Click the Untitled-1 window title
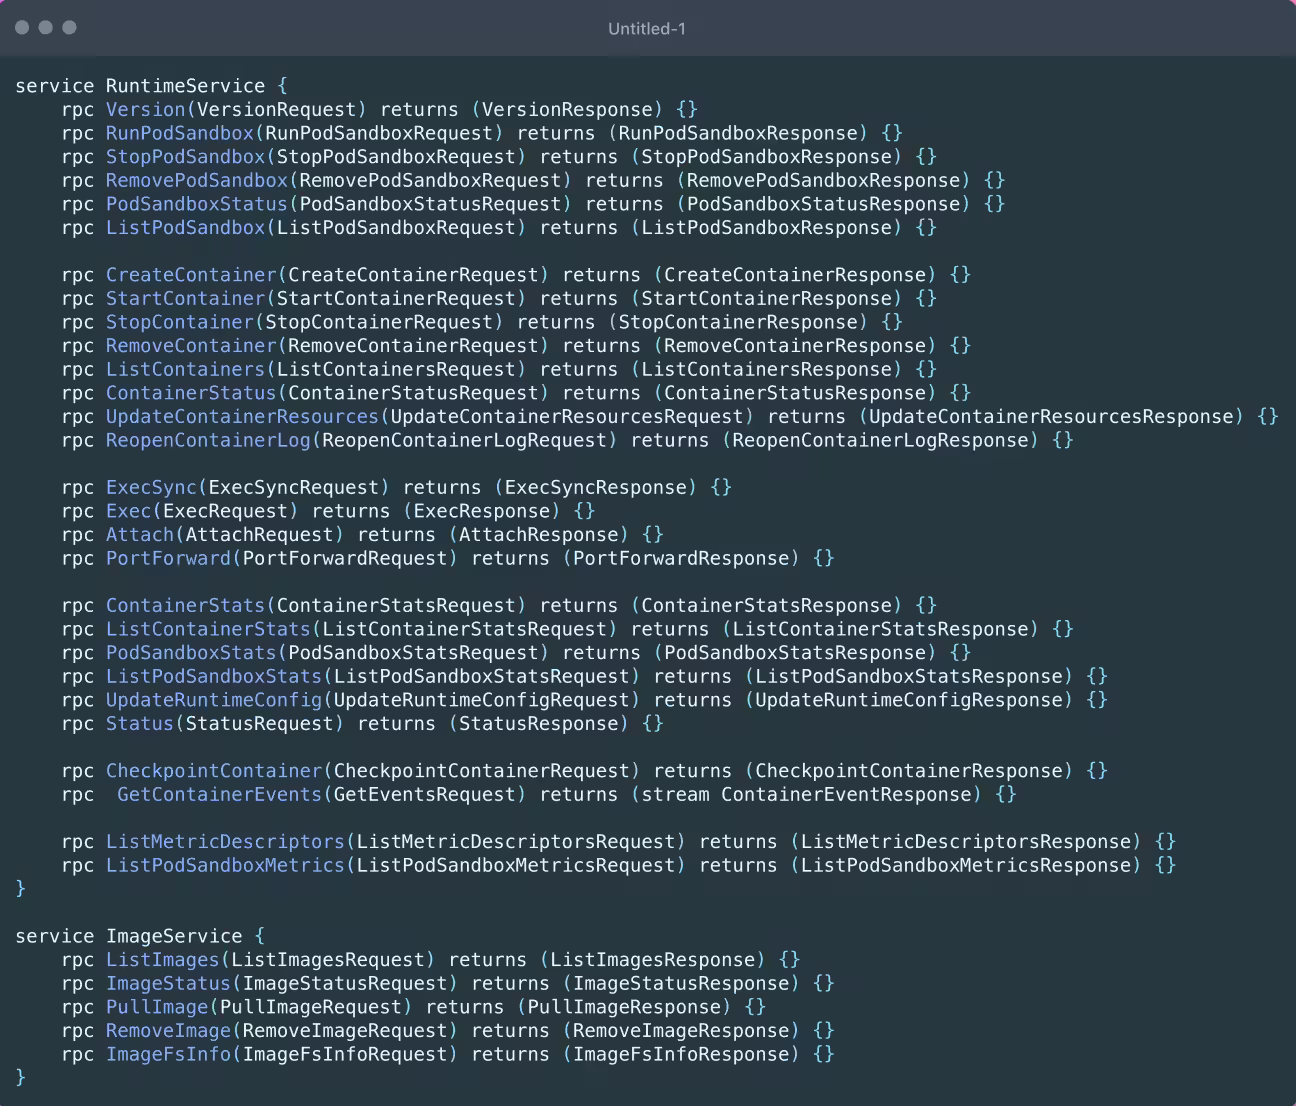The image size is (1296, 1106). 647,29
